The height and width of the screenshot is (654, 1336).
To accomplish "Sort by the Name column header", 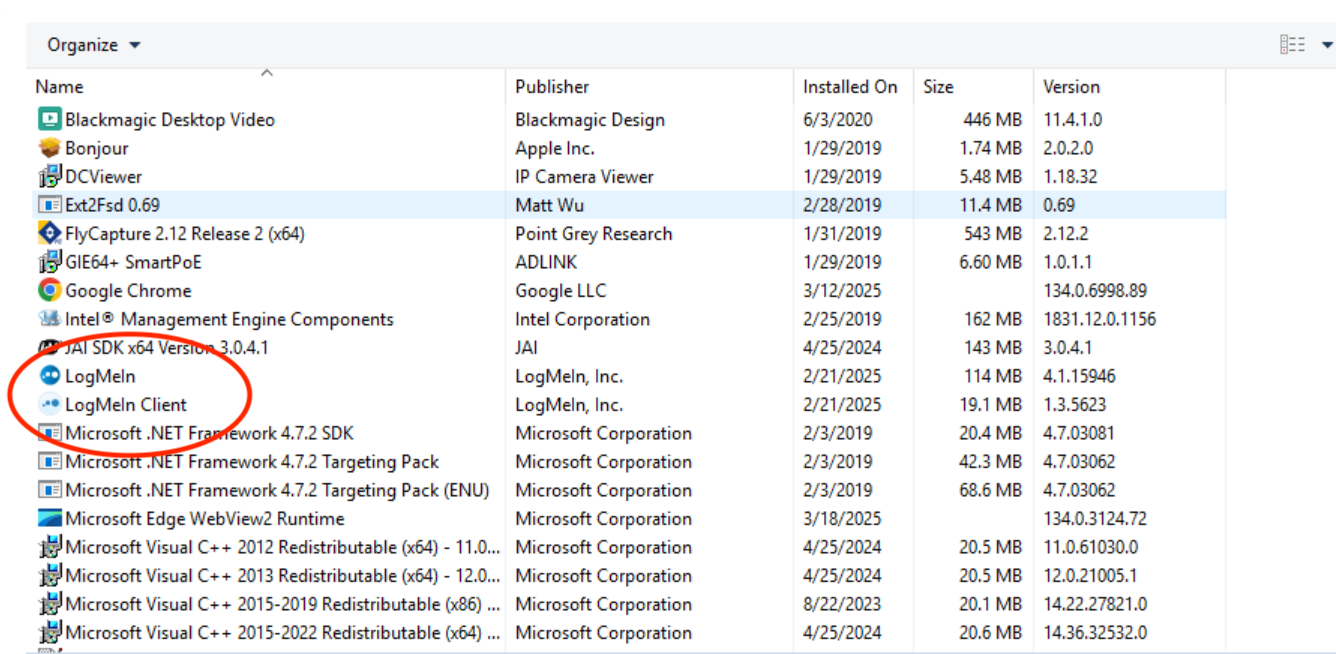I will [x=267, y=87].
